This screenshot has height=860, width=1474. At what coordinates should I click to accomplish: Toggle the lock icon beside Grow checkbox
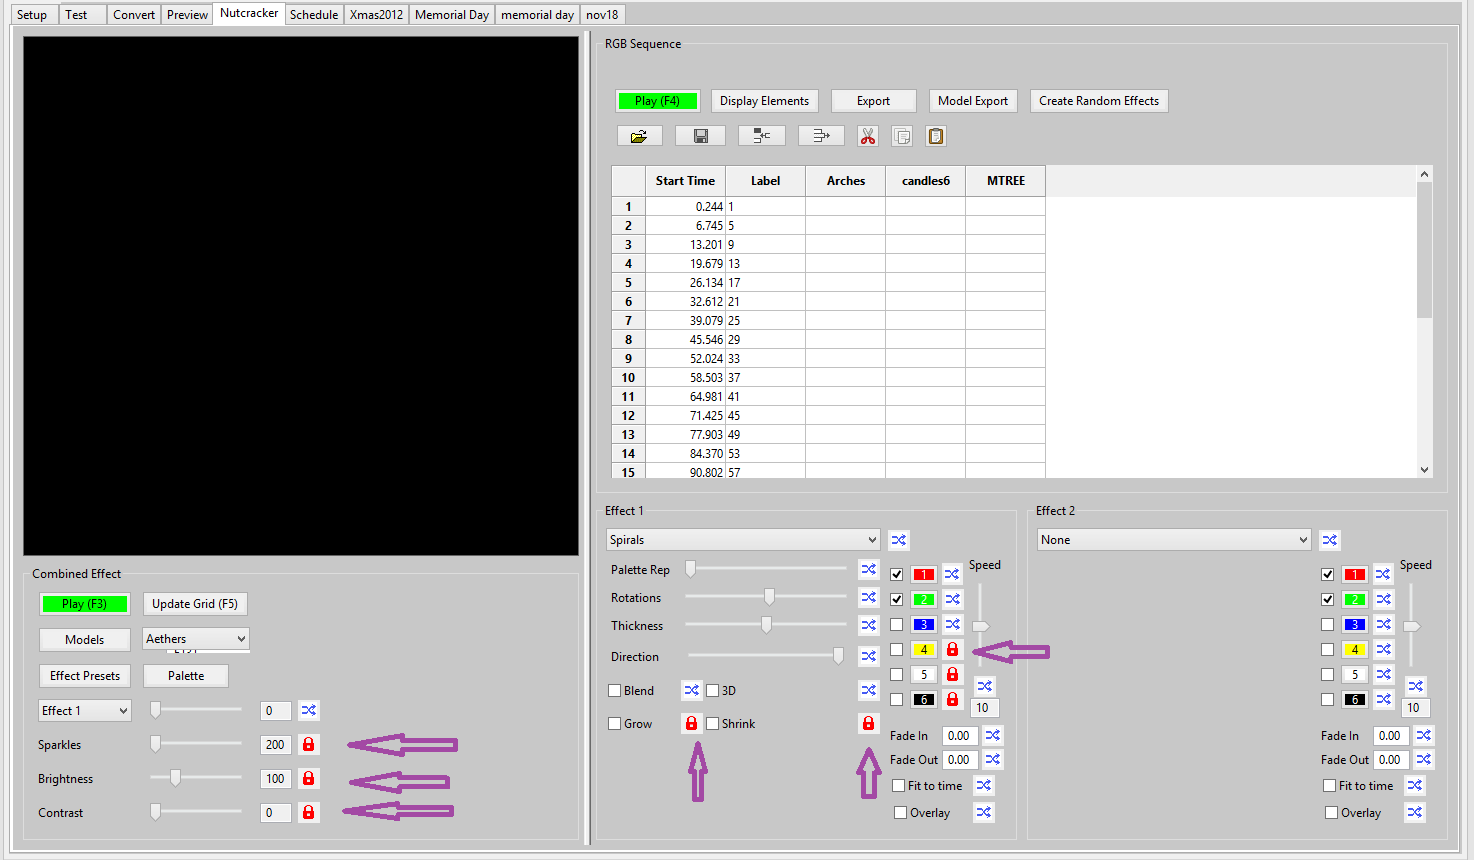pyautogui.click(x=691, y=723)
